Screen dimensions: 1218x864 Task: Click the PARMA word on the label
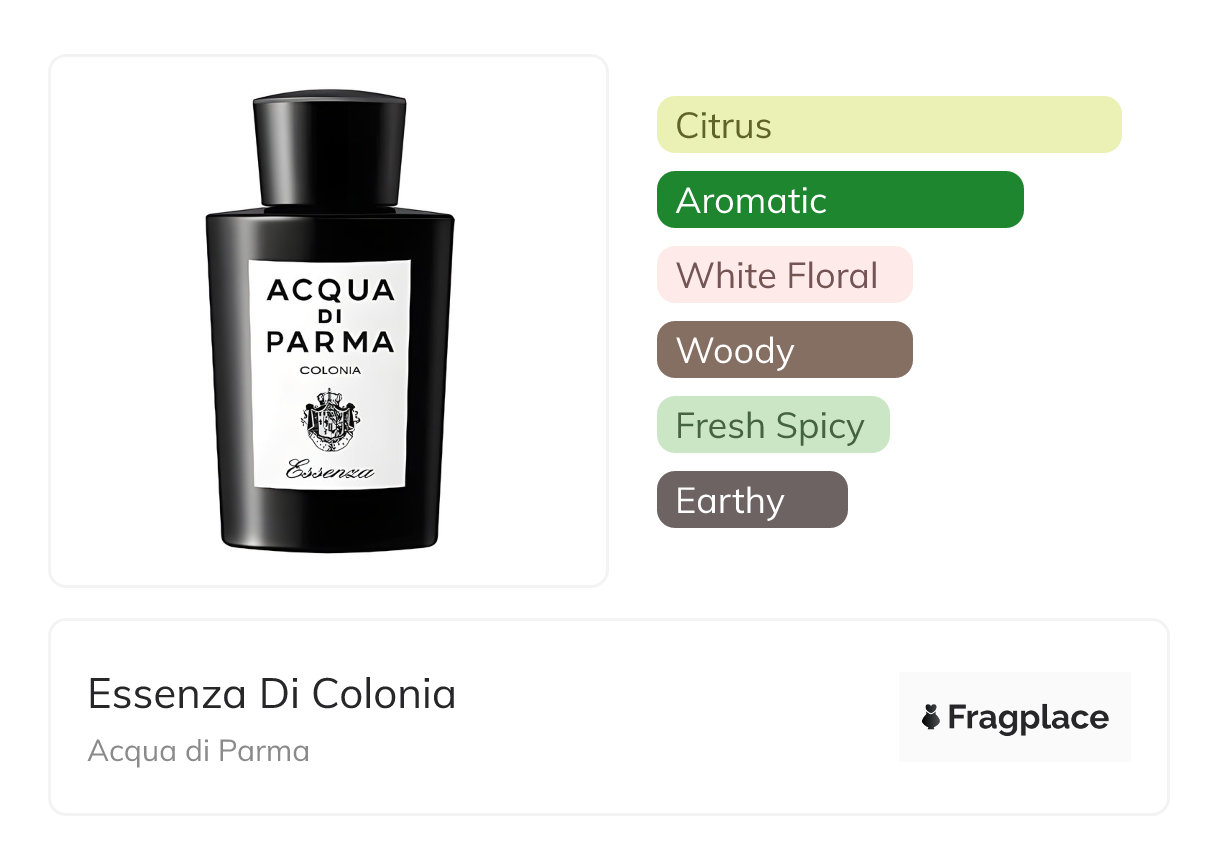[x=331, y=342]
